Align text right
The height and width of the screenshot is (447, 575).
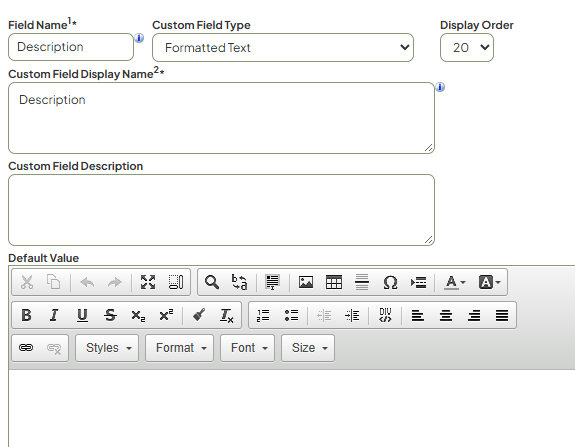click(x=474, y=315)
